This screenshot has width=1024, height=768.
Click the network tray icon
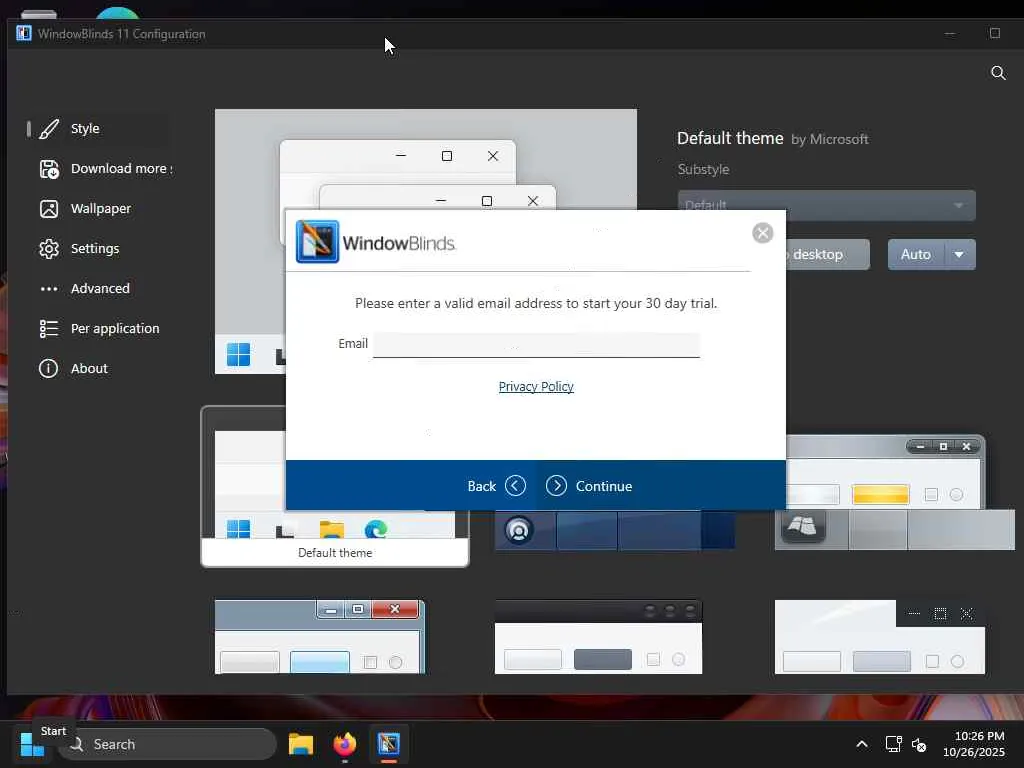893,744
